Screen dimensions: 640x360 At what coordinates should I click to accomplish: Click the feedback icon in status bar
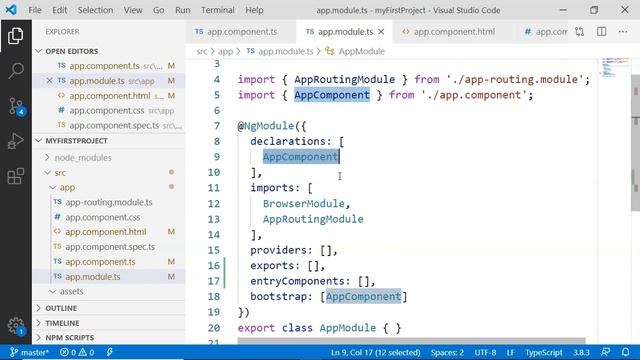pyautogui.click(x=605, y=352)
